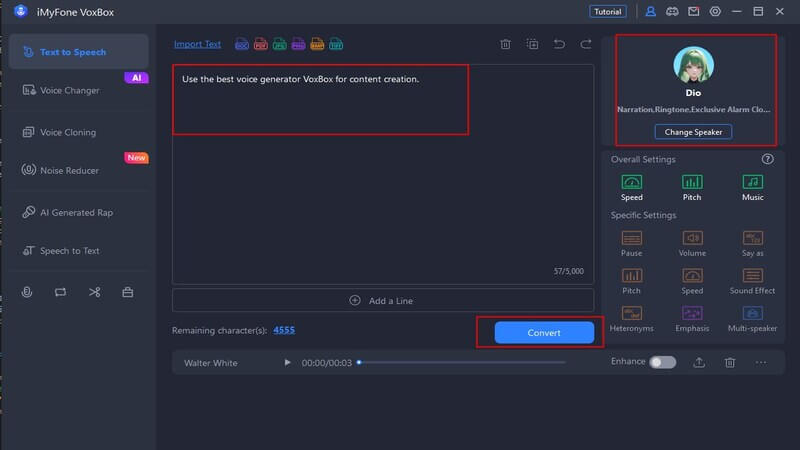Click the scissors cut icon in sidebar
This screenshot has width=800, height=450.
pos(94,292)
